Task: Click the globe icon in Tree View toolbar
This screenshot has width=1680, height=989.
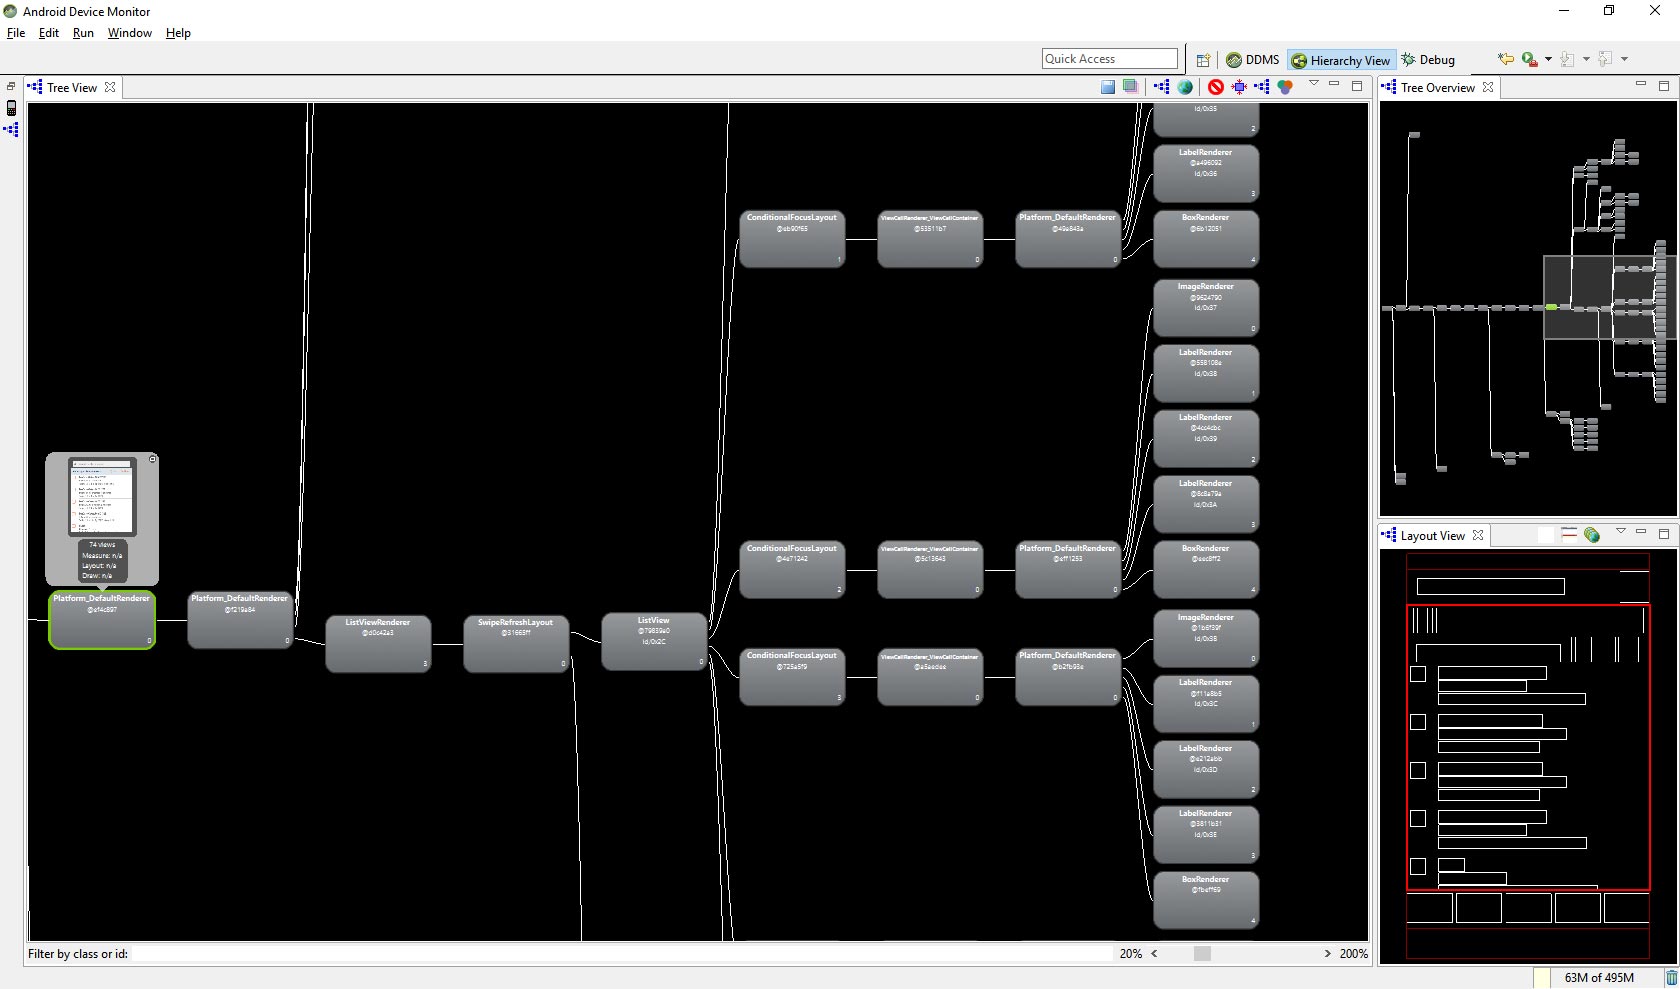Action: 1185,87
